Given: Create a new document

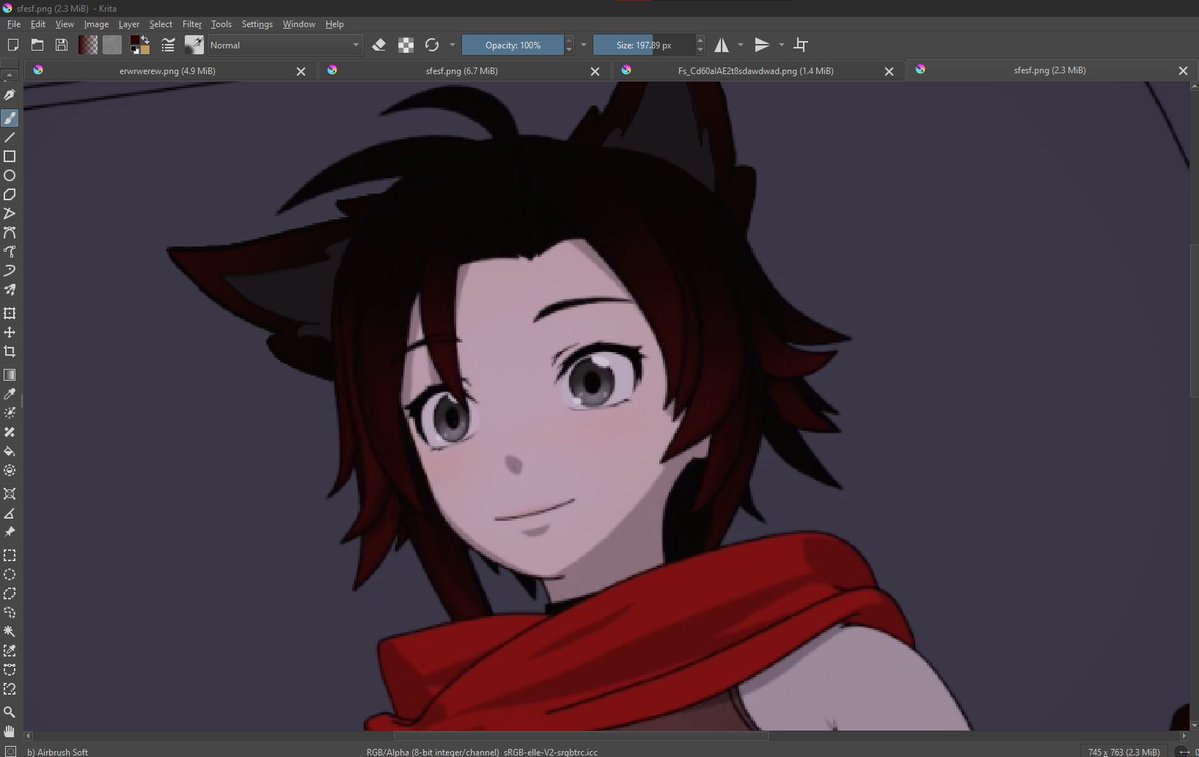Looking at the screenshot, I should (12, 45).
